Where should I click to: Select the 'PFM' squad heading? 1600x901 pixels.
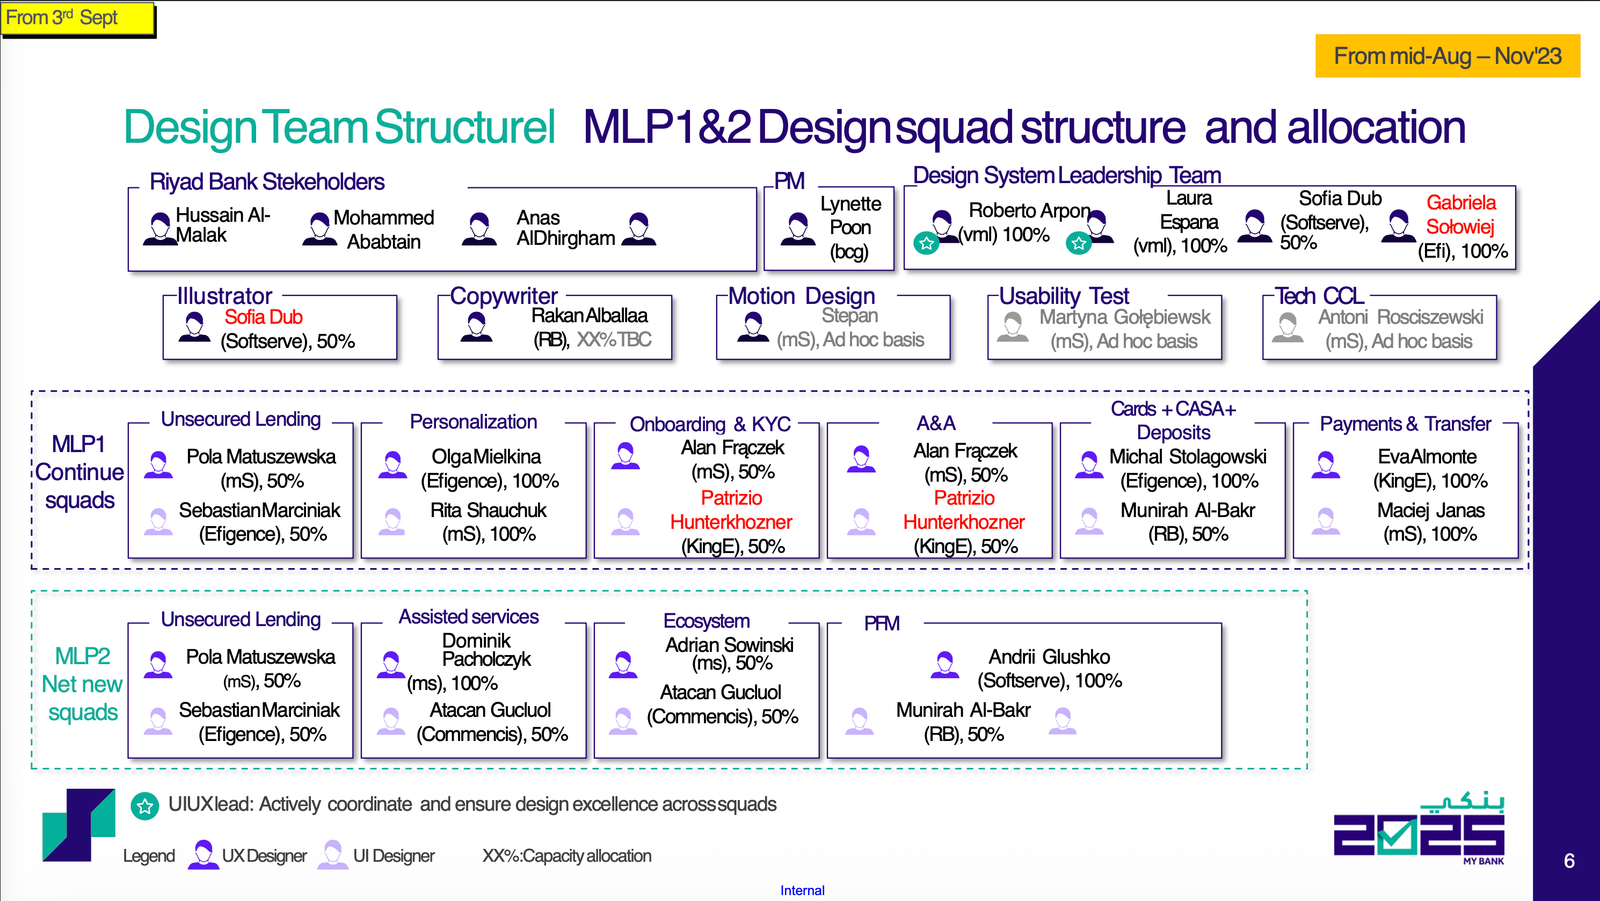(882, 623)
